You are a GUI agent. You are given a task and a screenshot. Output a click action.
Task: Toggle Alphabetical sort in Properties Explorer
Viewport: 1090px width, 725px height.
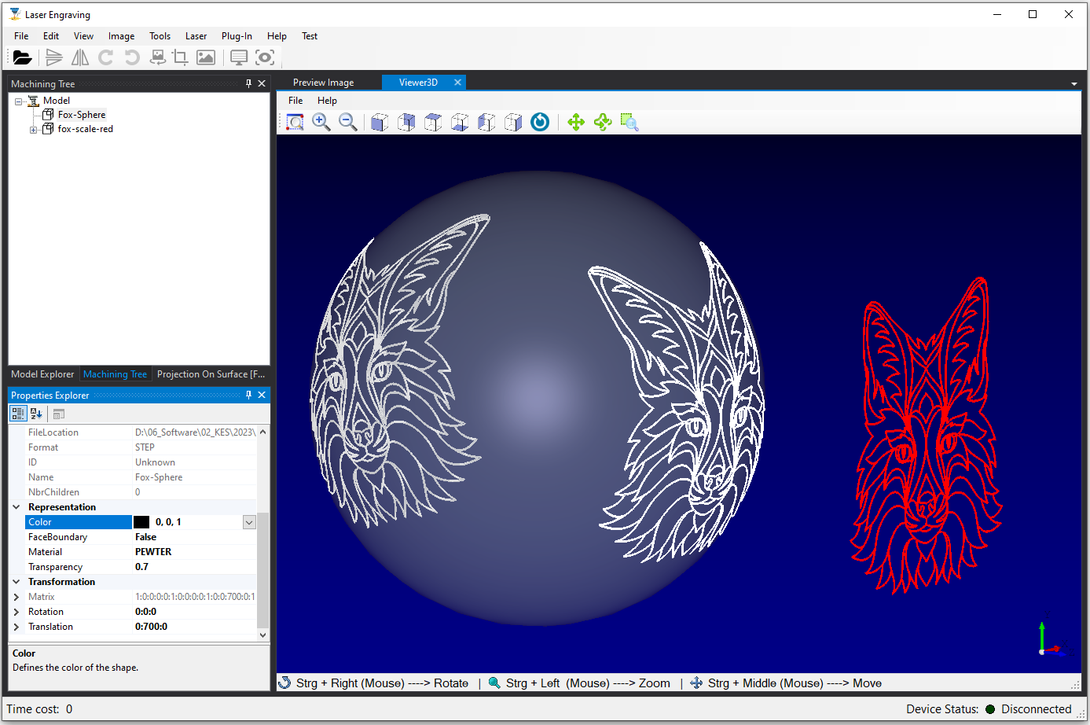coord(37,414)
